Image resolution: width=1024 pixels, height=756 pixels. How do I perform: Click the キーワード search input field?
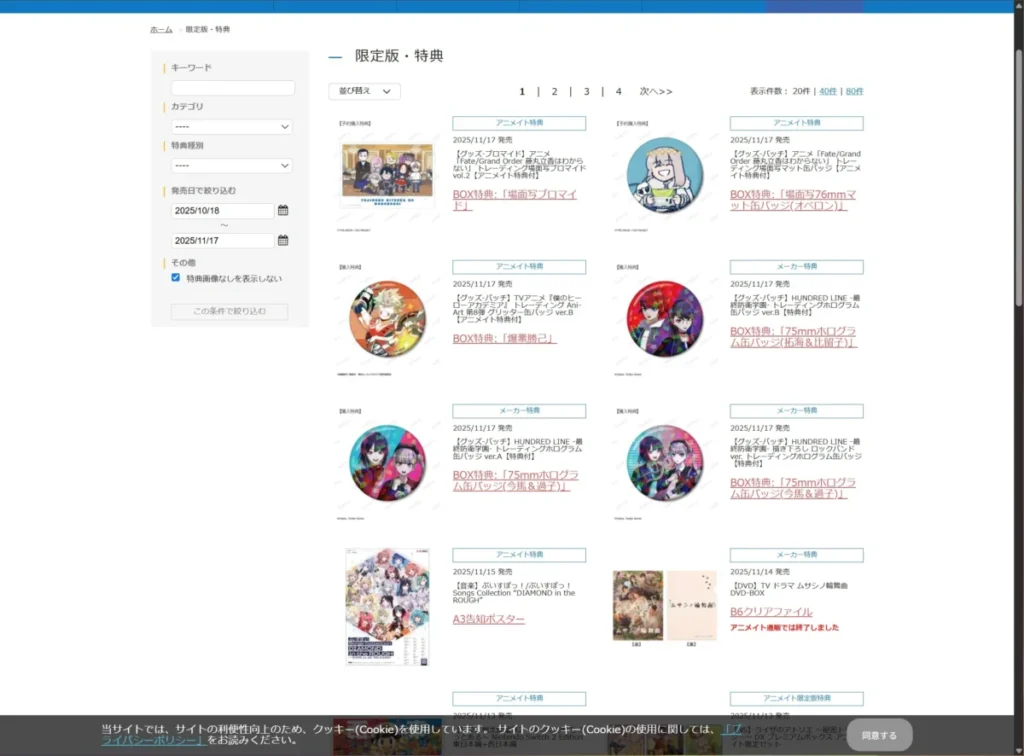click(232, 88)
